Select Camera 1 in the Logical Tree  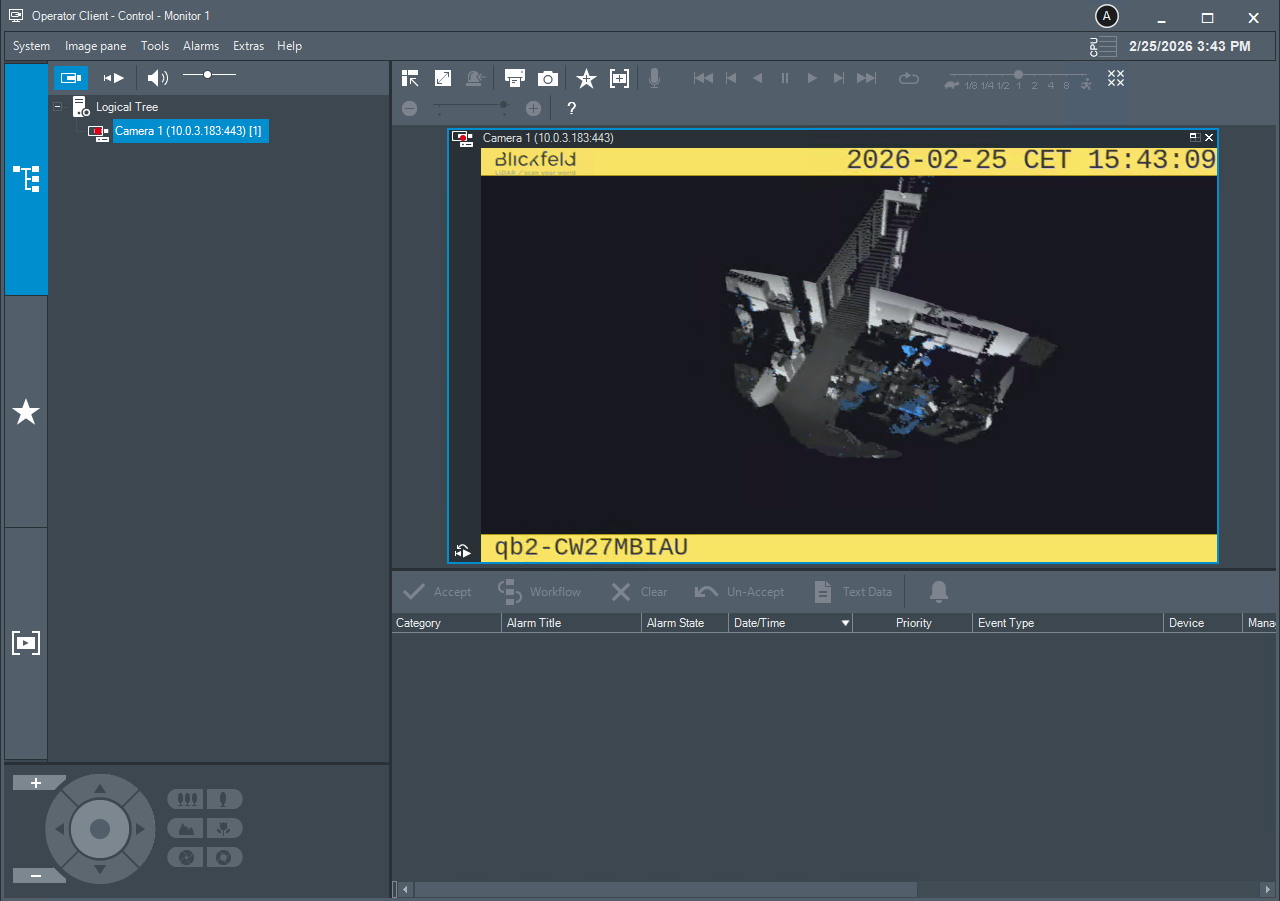[x=188, y=131]
